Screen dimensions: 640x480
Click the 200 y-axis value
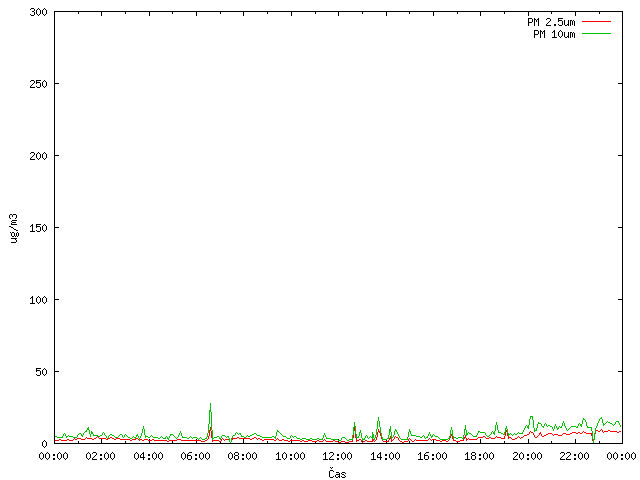tap(38, 156)
